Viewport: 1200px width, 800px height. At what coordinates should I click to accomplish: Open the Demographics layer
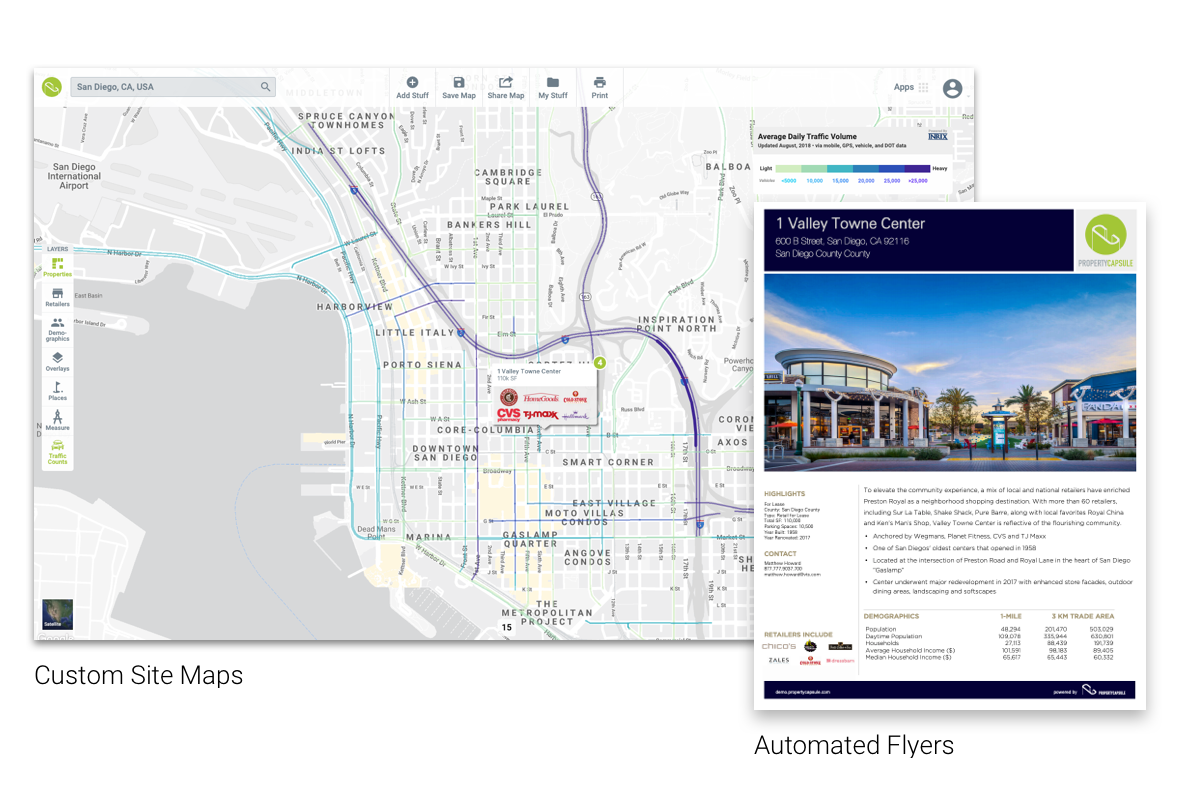[x=57, y=330]
